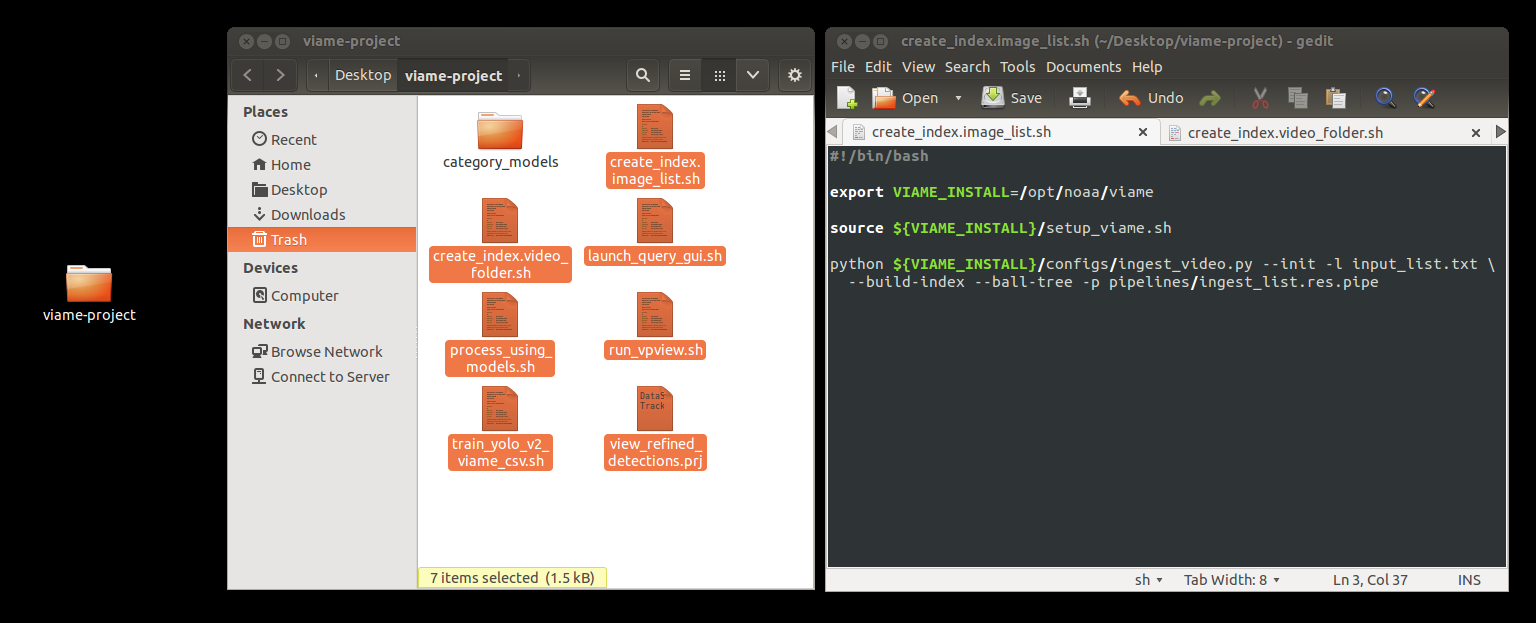Select the run_vpview.sh file icon
The image size is (1536, 623).
655,315
